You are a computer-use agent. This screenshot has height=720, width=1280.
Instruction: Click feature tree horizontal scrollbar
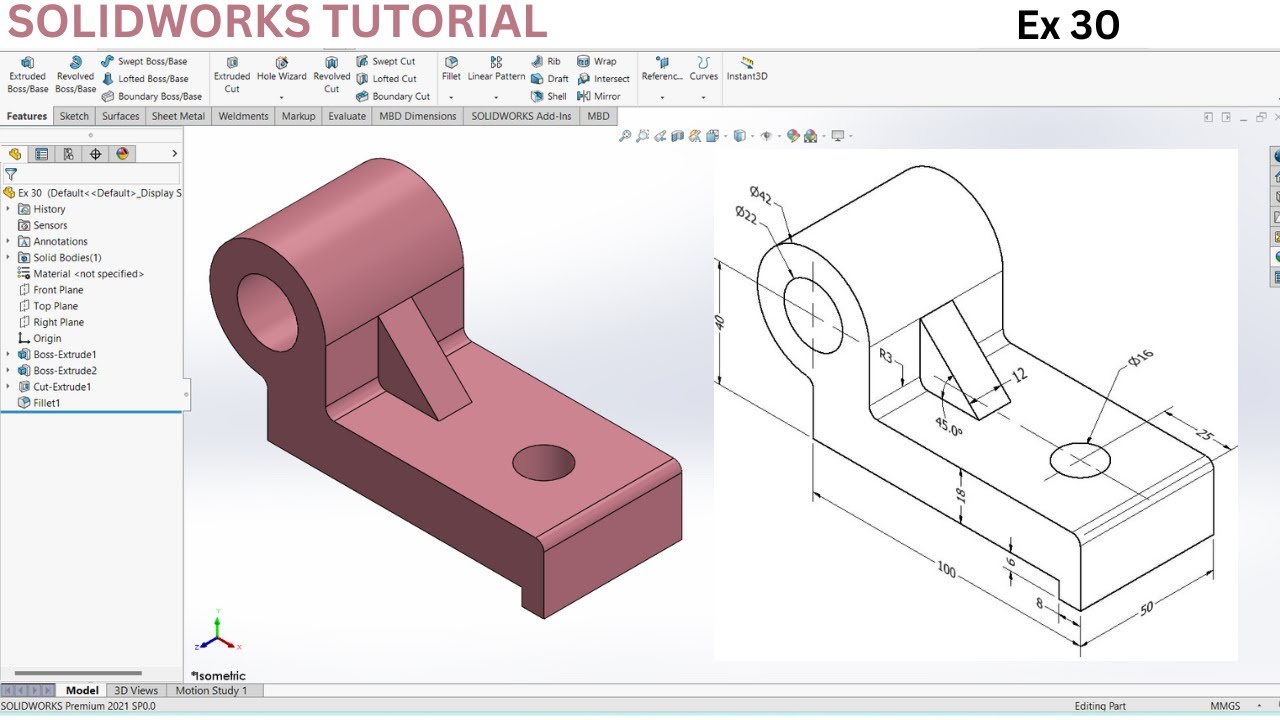click(77, 673)
